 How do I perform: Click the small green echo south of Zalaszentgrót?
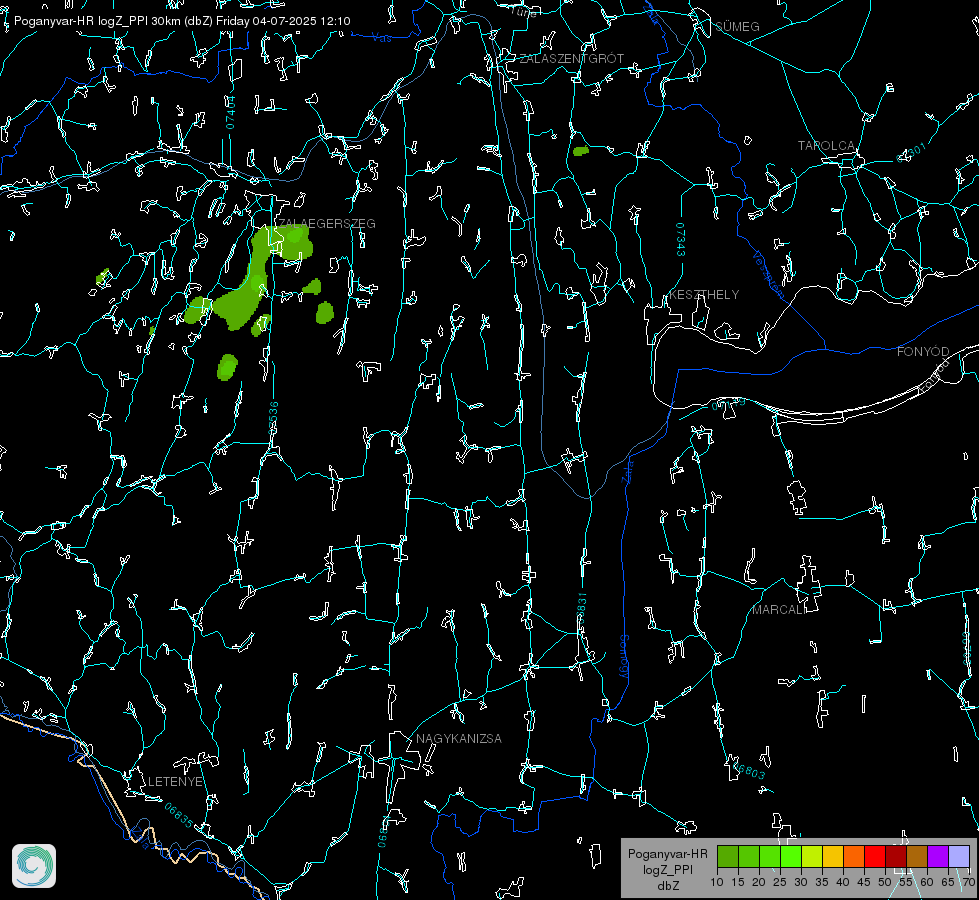click(x=581, y=151)
